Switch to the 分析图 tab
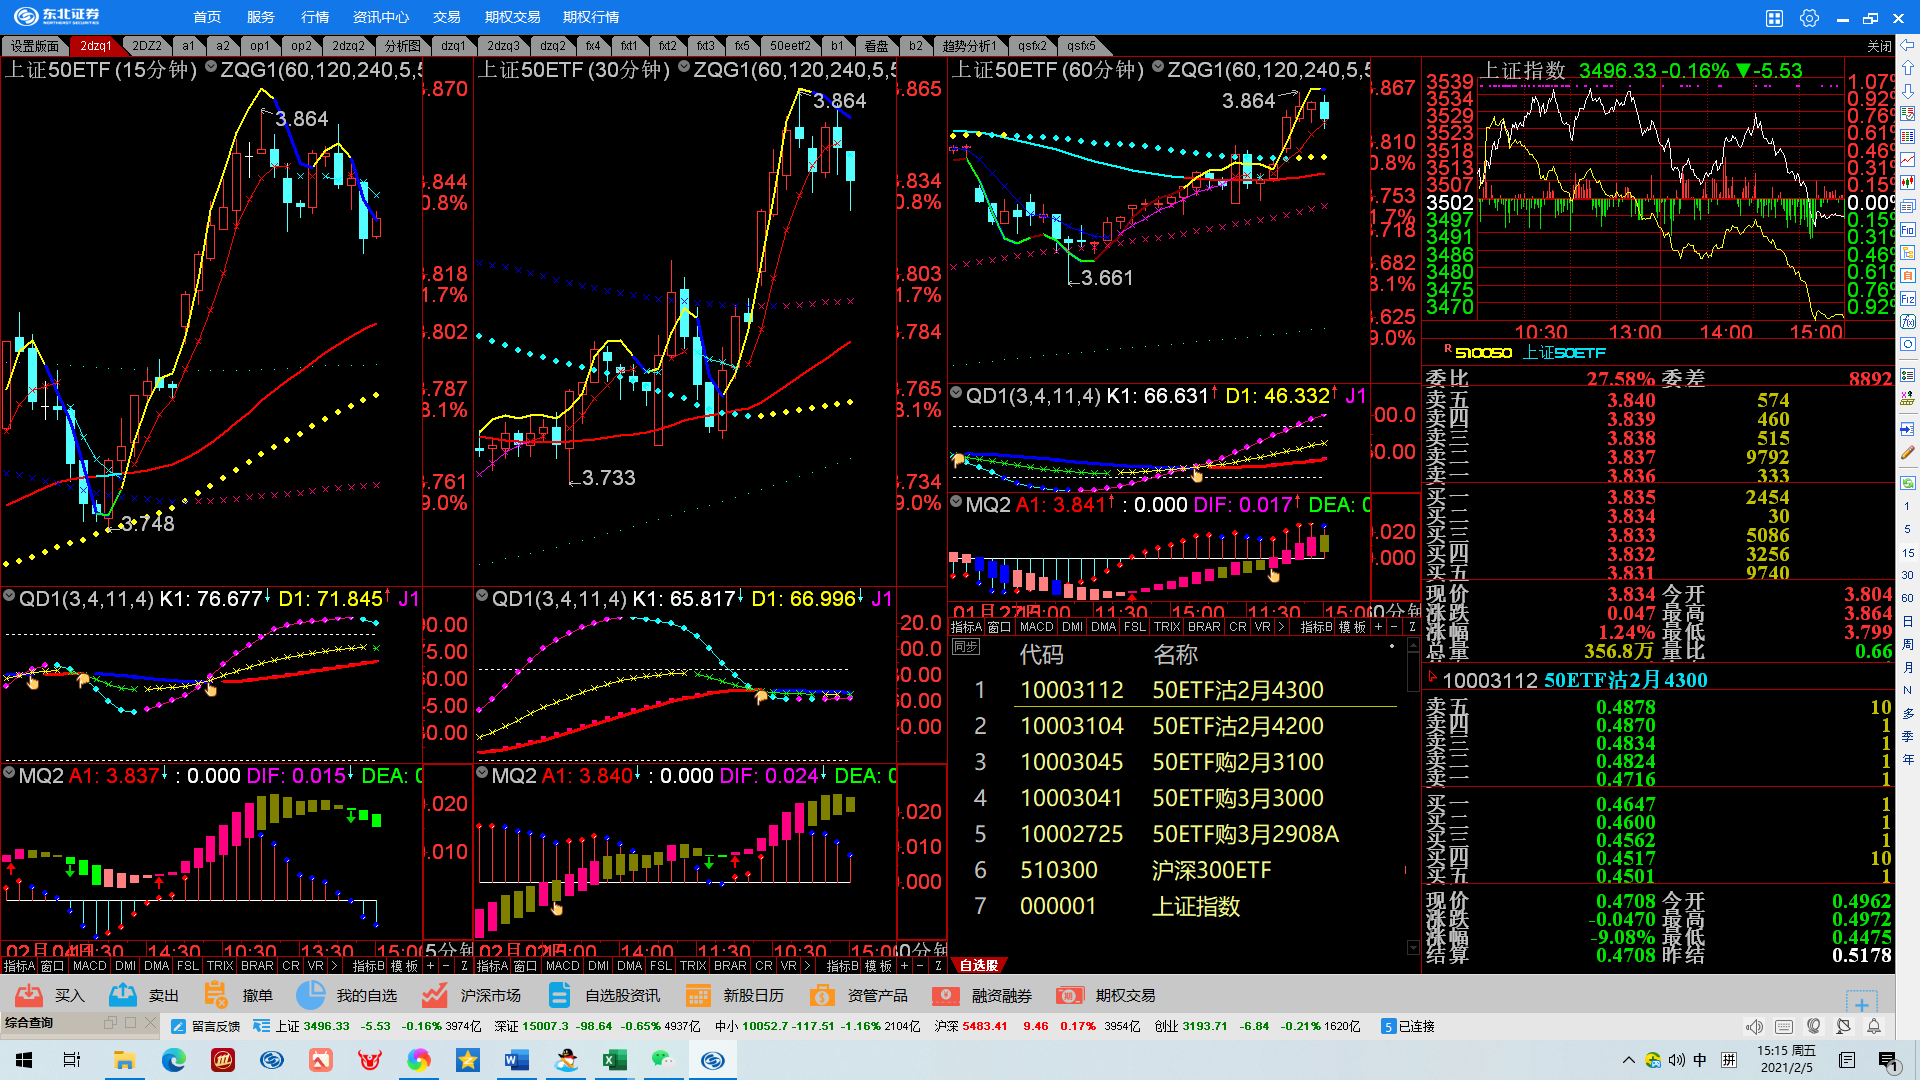The height and width of the screenshot is (1080, 1920). pos(402,46)
